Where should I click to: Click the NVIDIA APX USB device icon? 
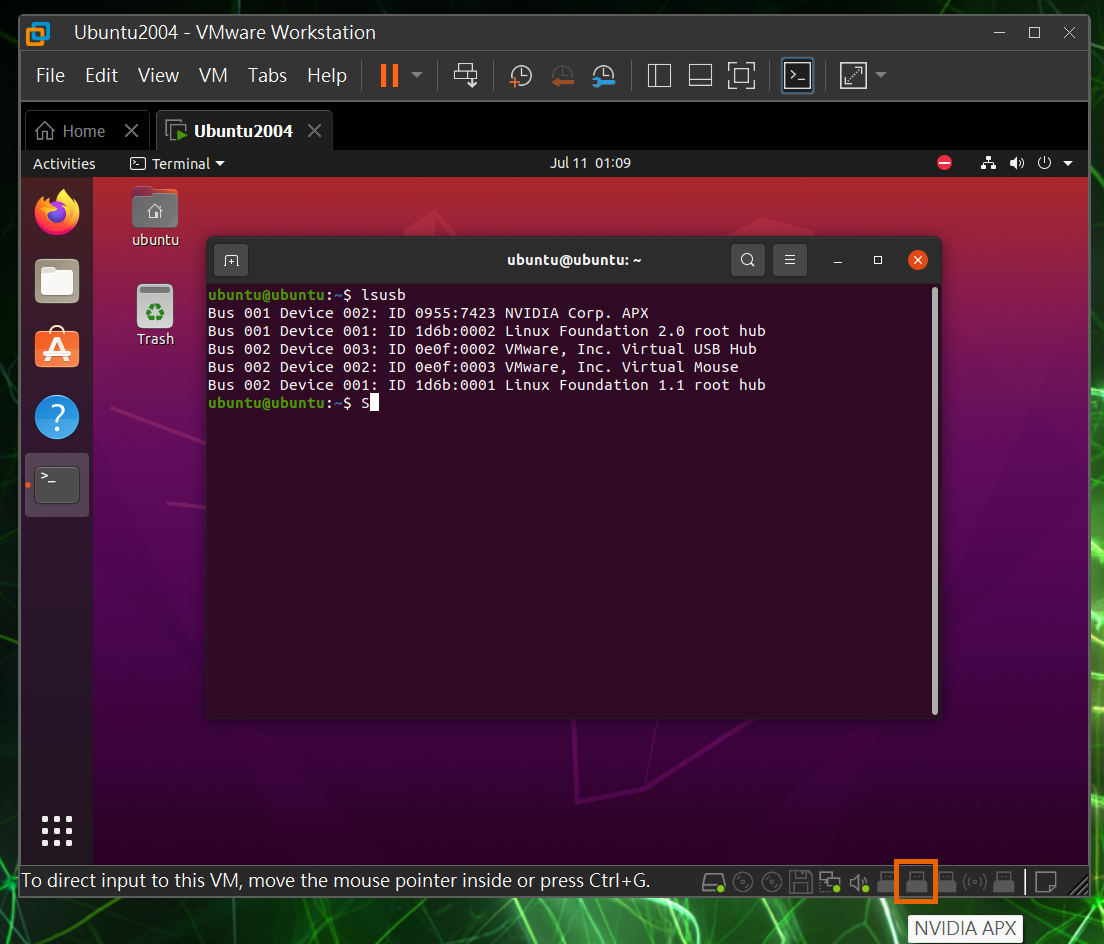916,882
